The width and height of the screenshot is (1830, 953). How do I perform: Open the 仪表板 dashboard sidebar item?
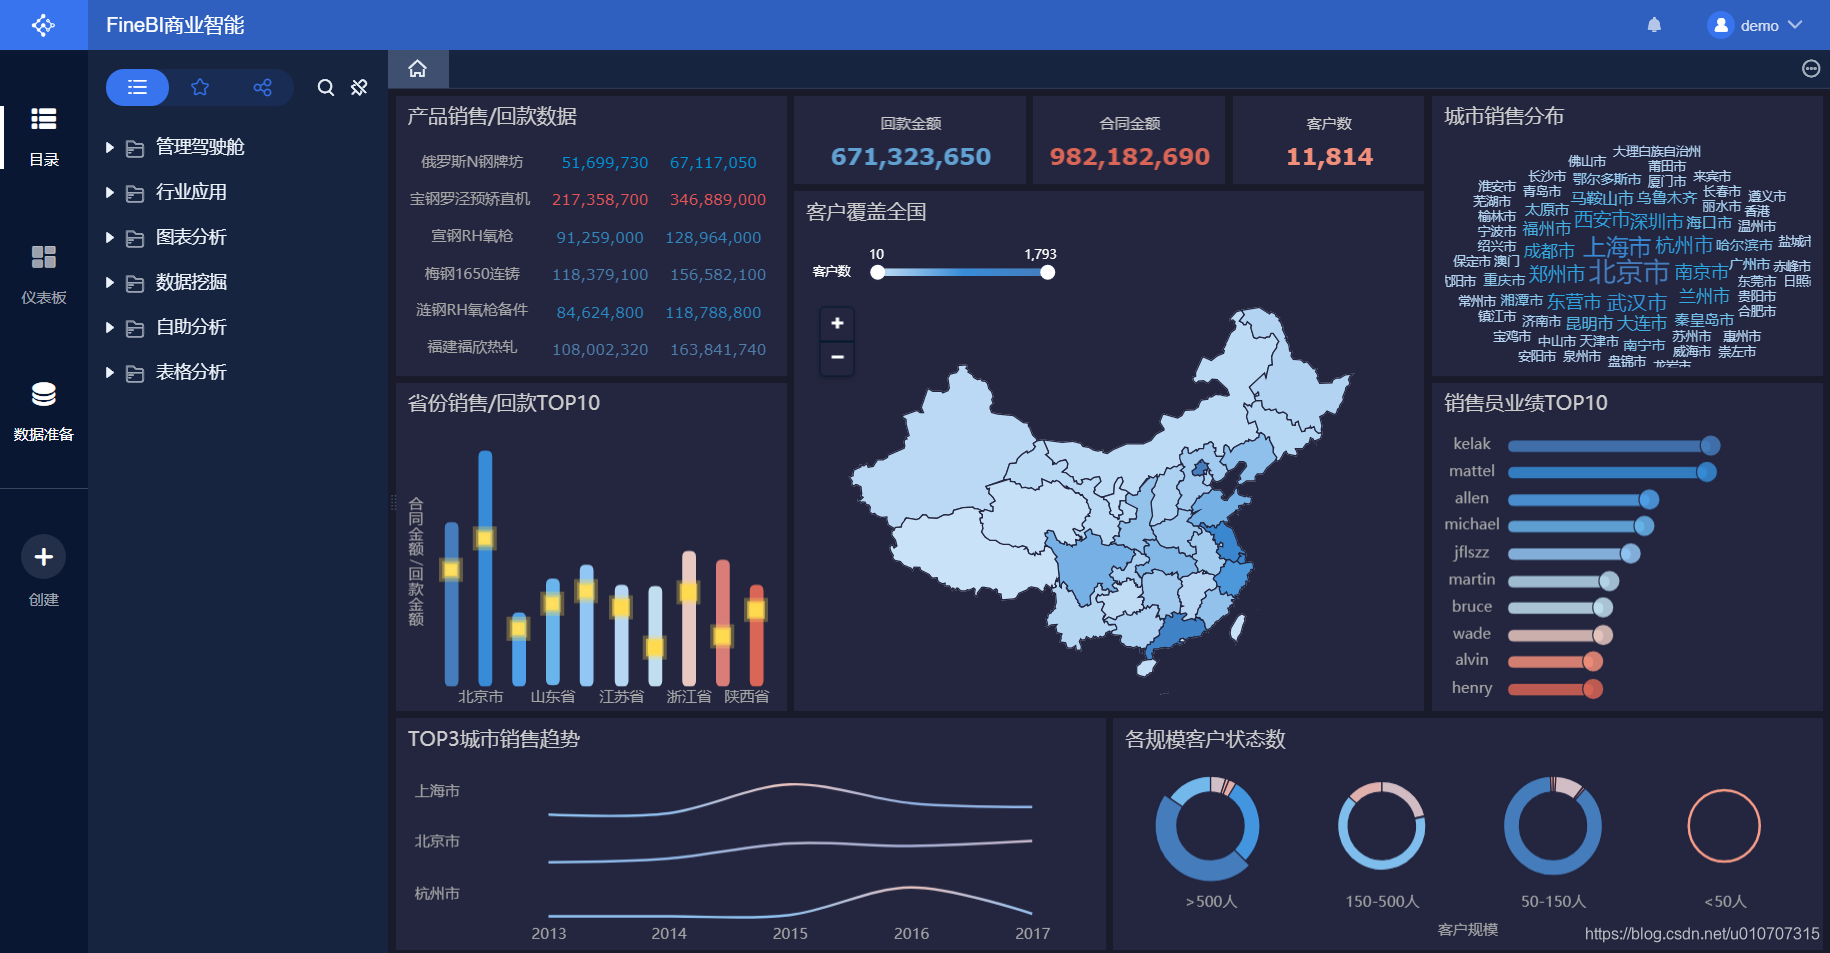pos(44,275)
